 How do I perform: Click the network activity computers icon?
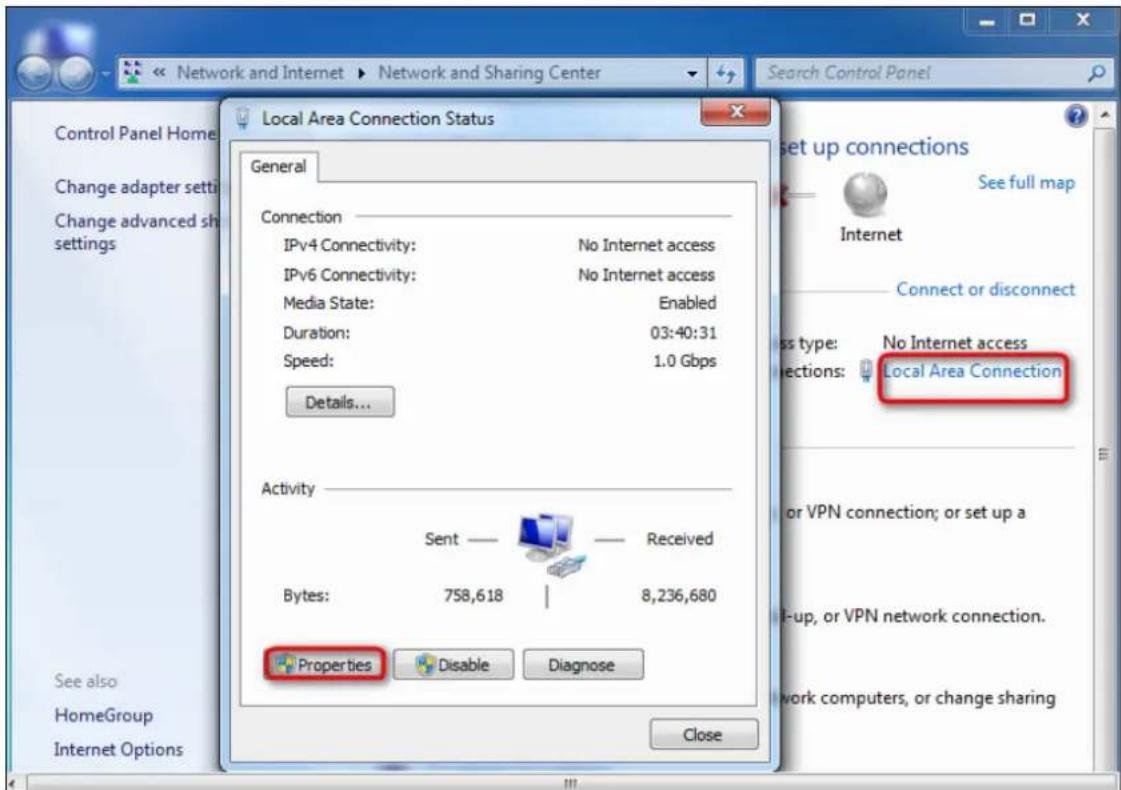pos(551,544)
